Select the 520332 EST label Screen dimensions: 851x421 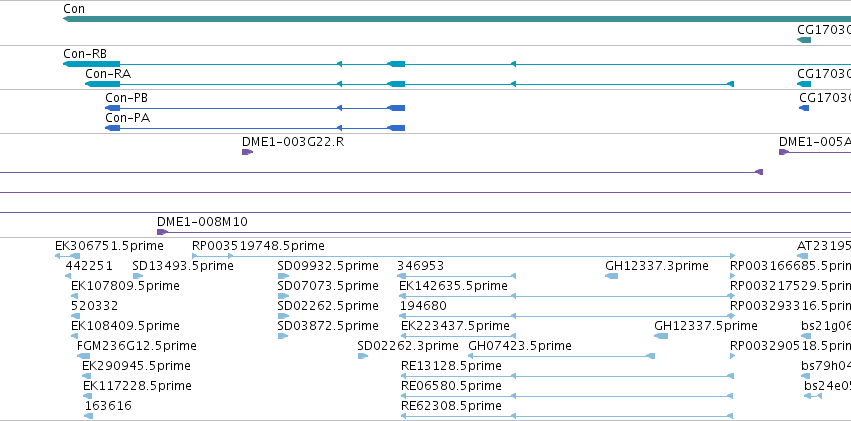point(94,306)
